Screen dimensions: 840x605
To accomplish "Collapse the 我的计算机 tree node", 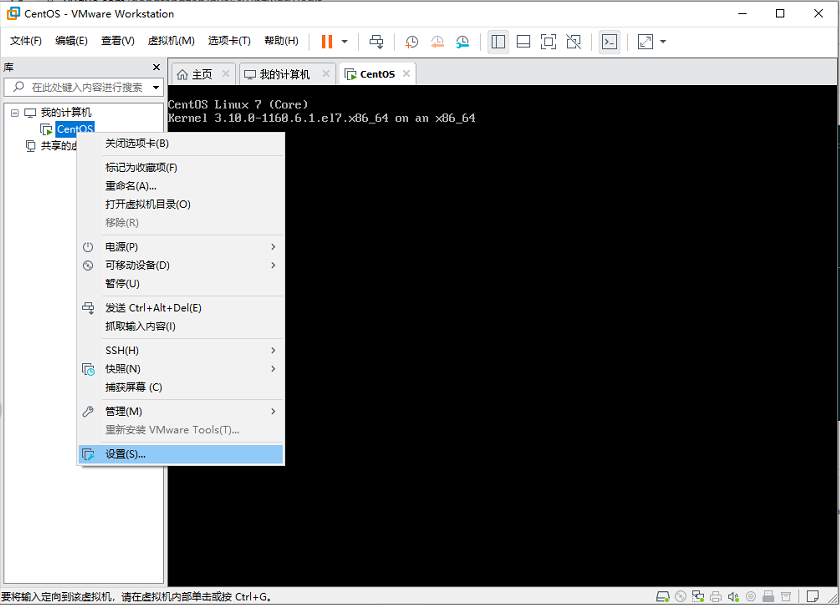I will pos(15,113).
